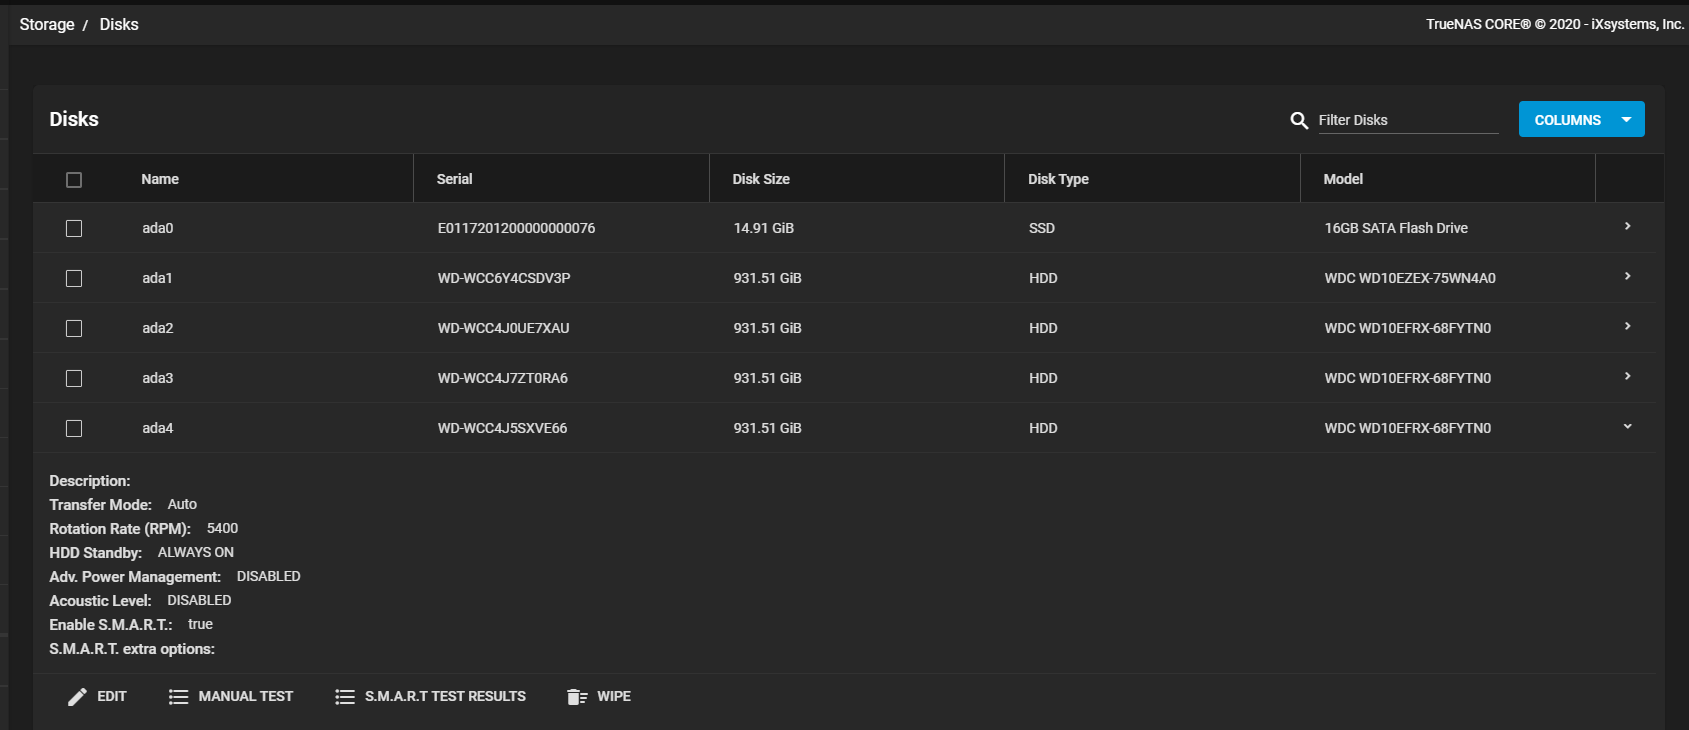Open the Disks breadcrumb item
Viewport: 1689px width, 730px height.
(x=119, y=24)
